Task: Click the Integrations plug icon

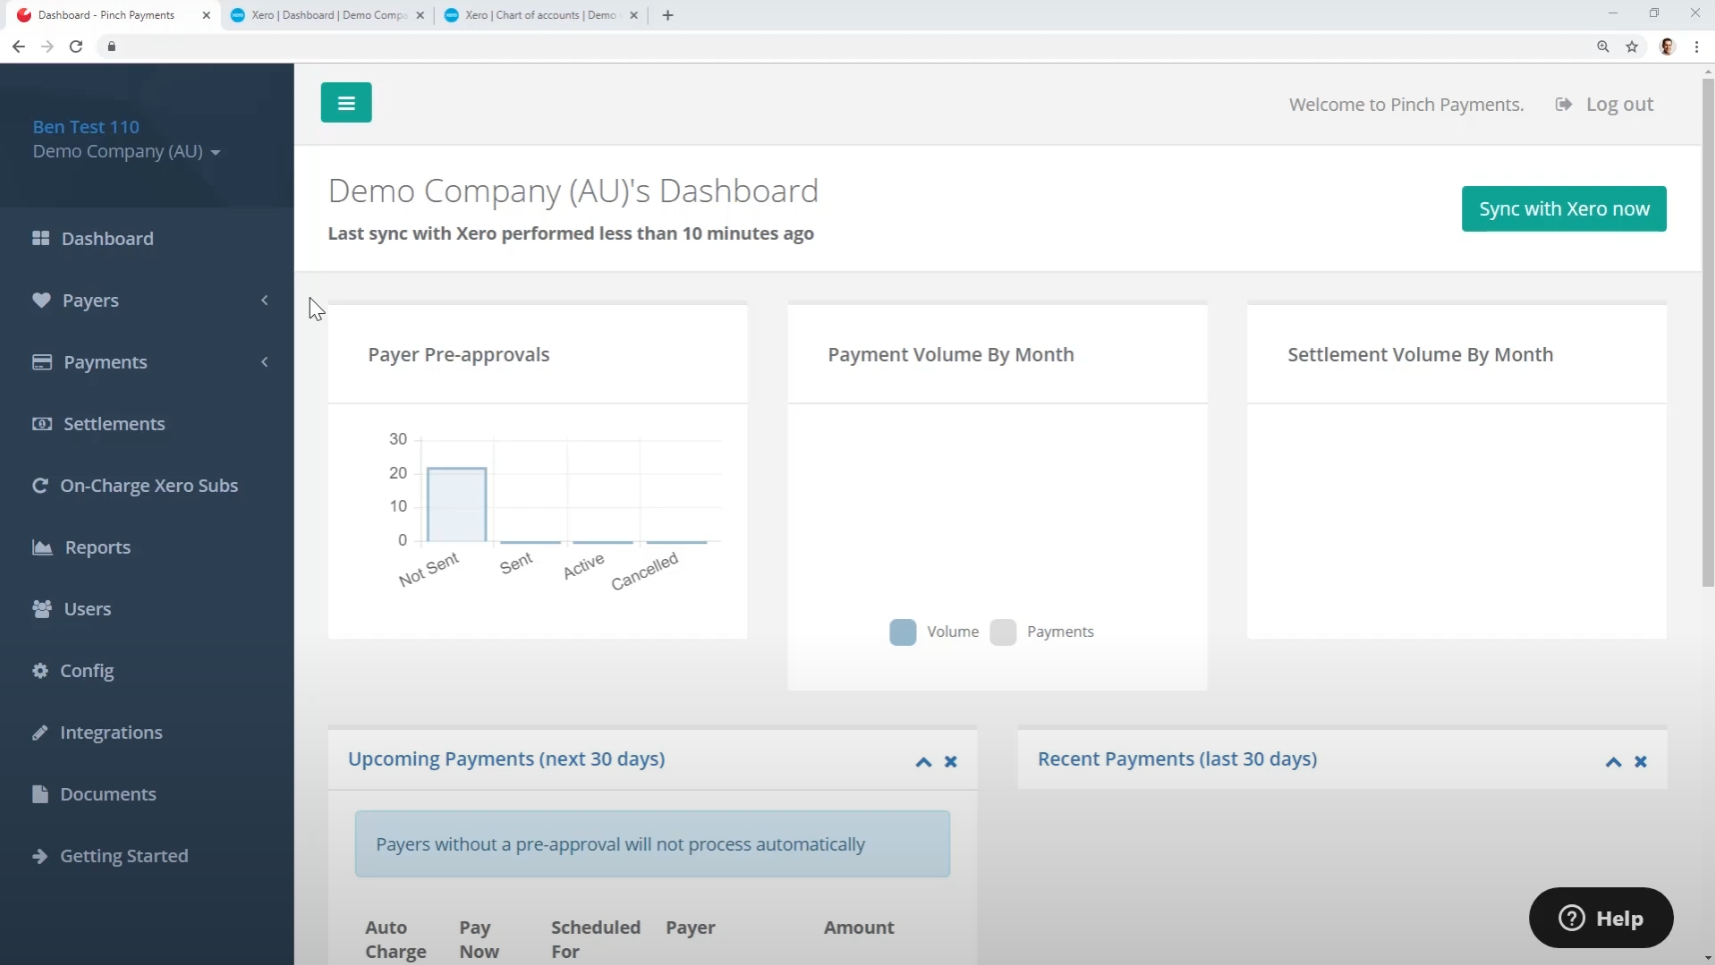Action: (40, 733)
